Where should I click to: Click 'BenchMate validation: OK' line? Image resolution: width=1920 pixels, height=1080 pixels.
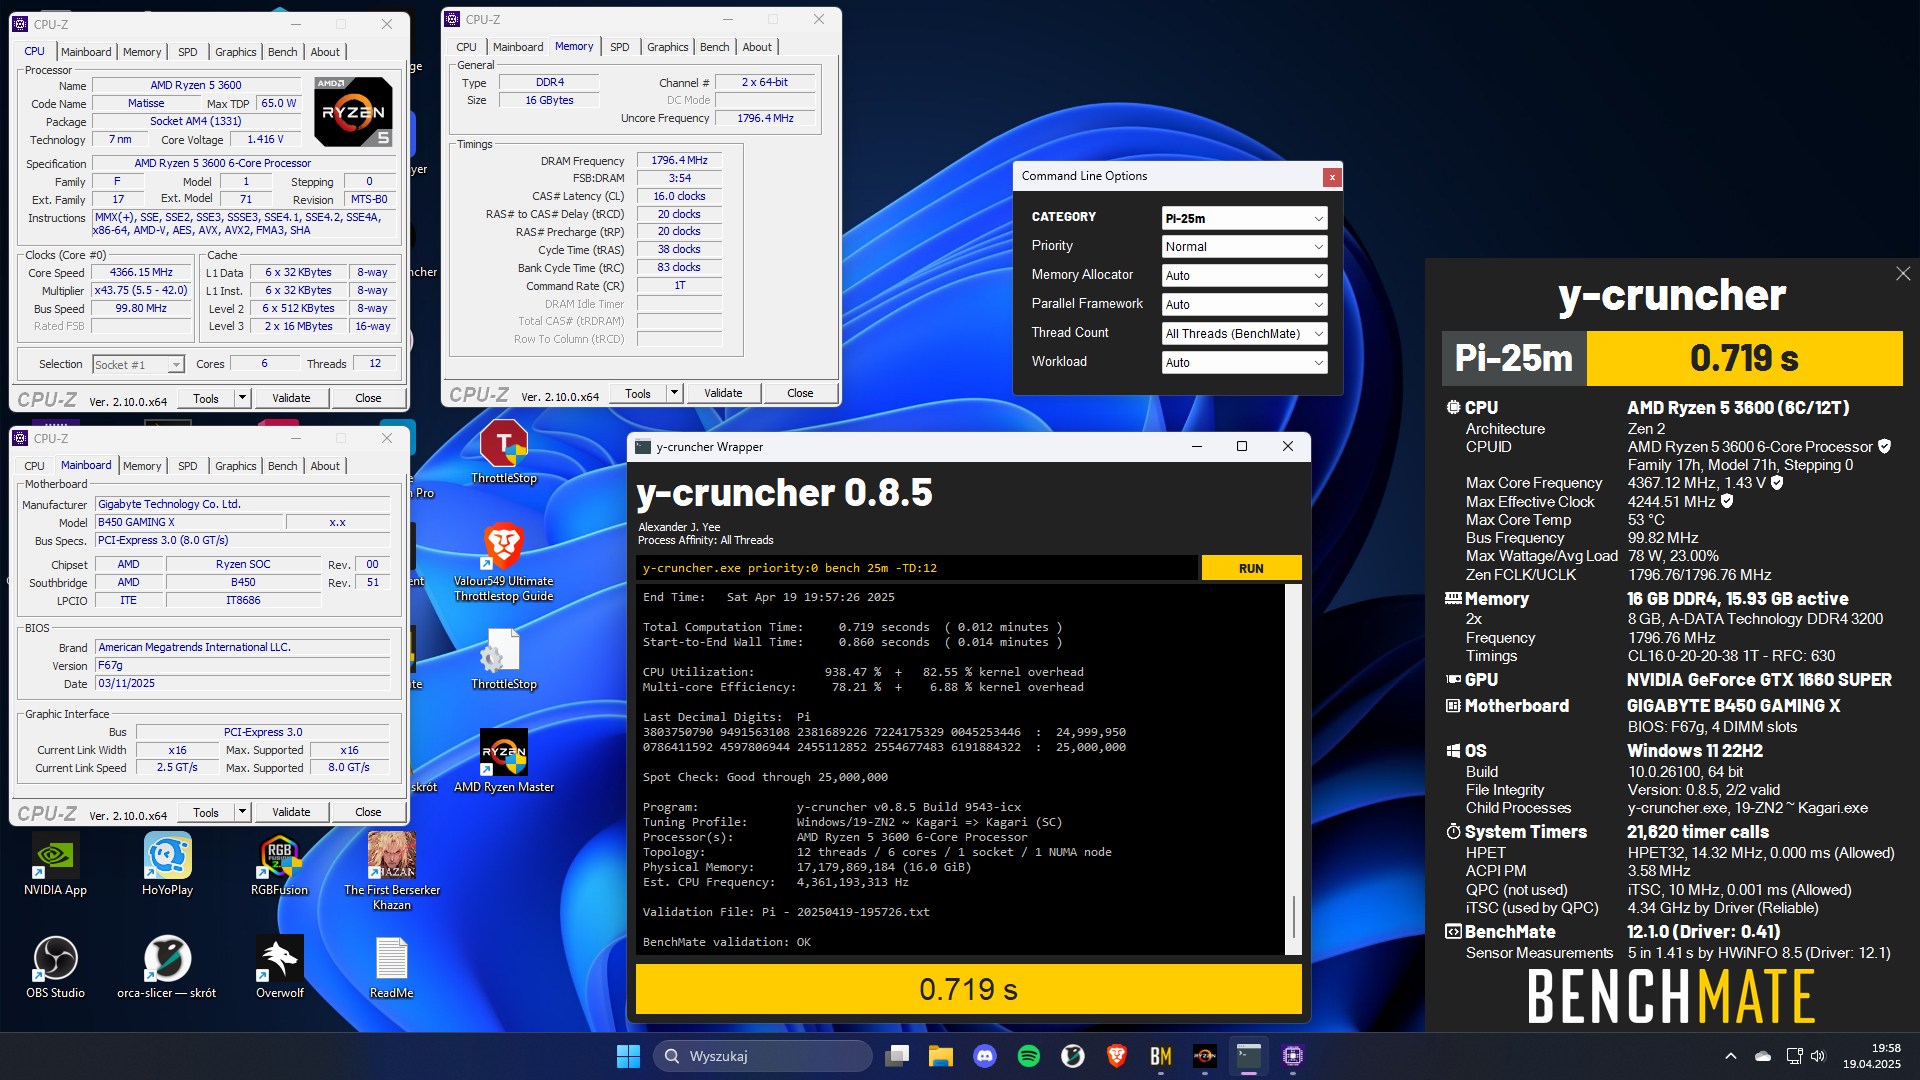[x=727, y=942]
